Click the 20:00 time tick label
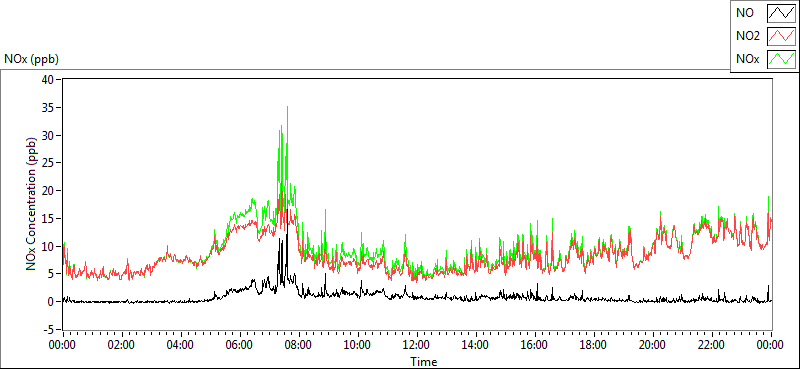Screen dimensions: 800x369 point(653,345)
